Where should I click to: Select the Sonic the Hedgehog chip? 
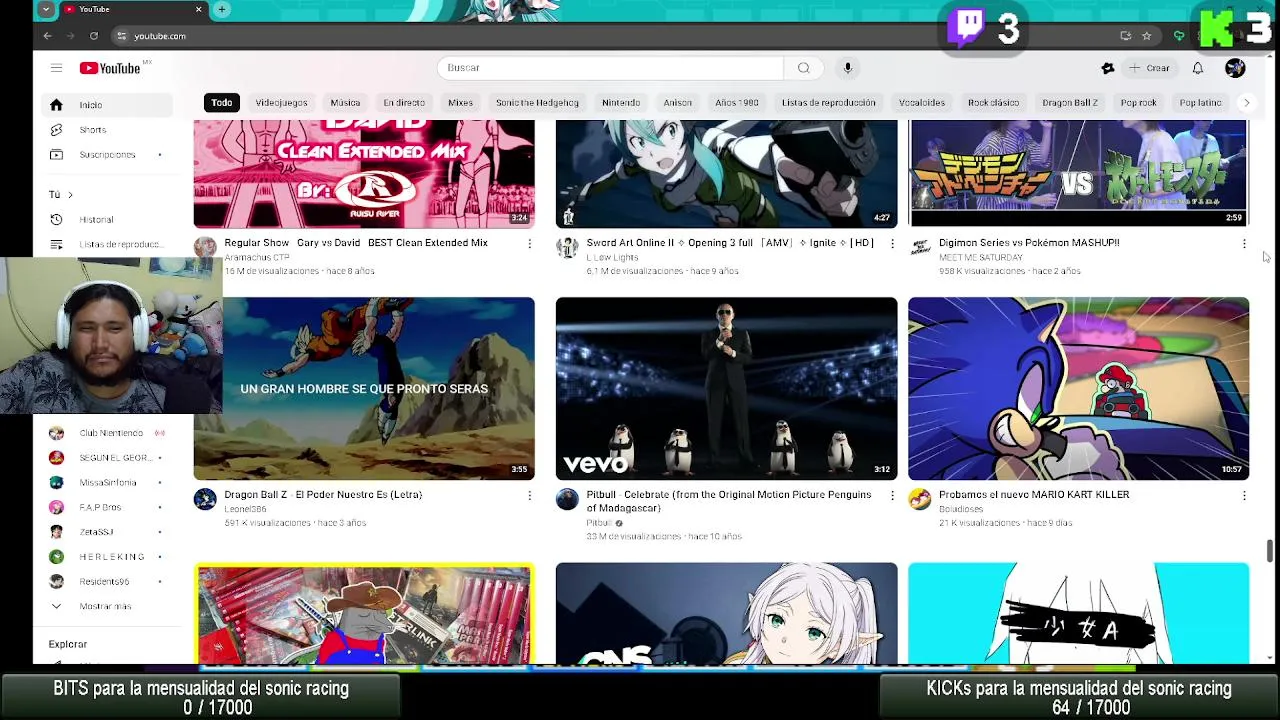click(537, 102)
